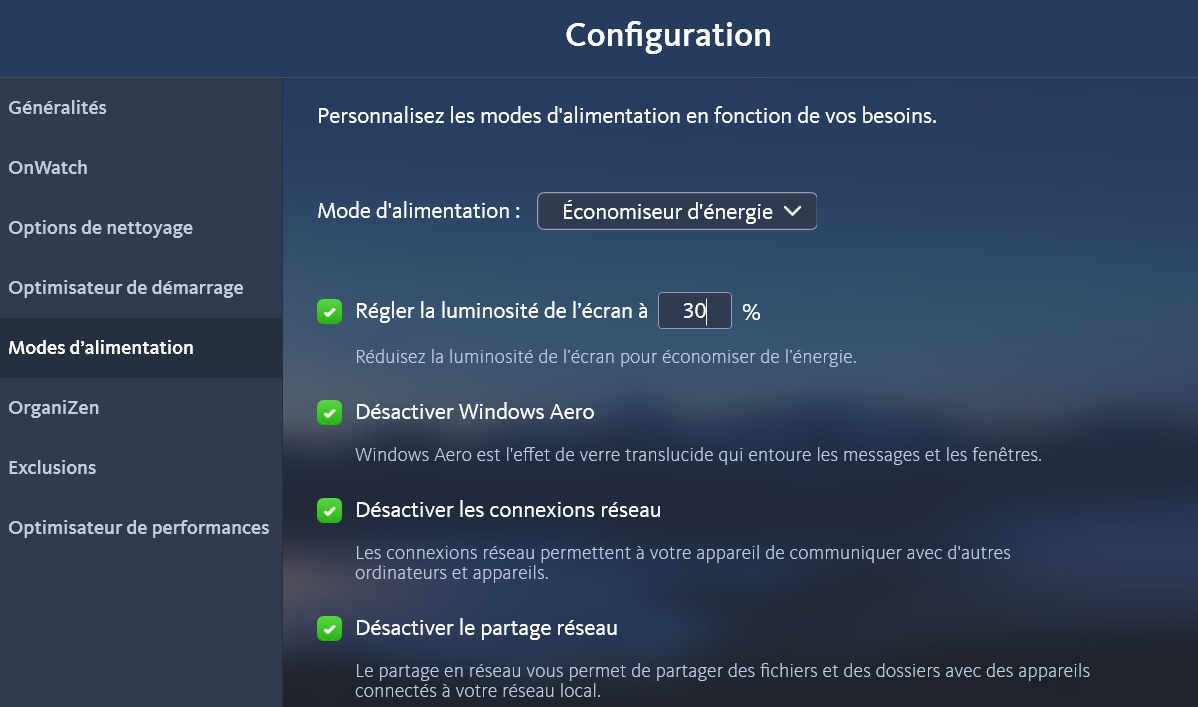Click the brightness percentage input field
1198x707 pixels.
(x=694, y=311)
